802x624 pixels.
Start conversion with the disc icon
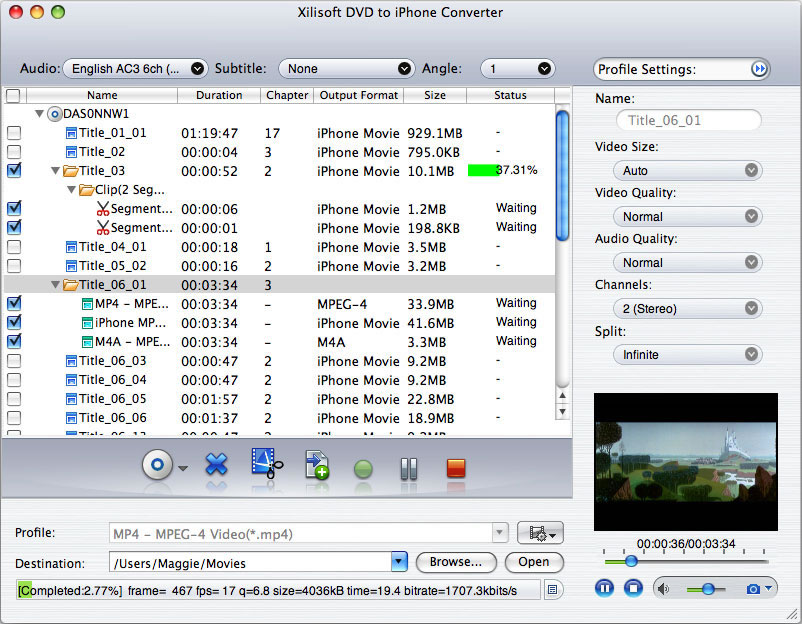coord(159,466)
